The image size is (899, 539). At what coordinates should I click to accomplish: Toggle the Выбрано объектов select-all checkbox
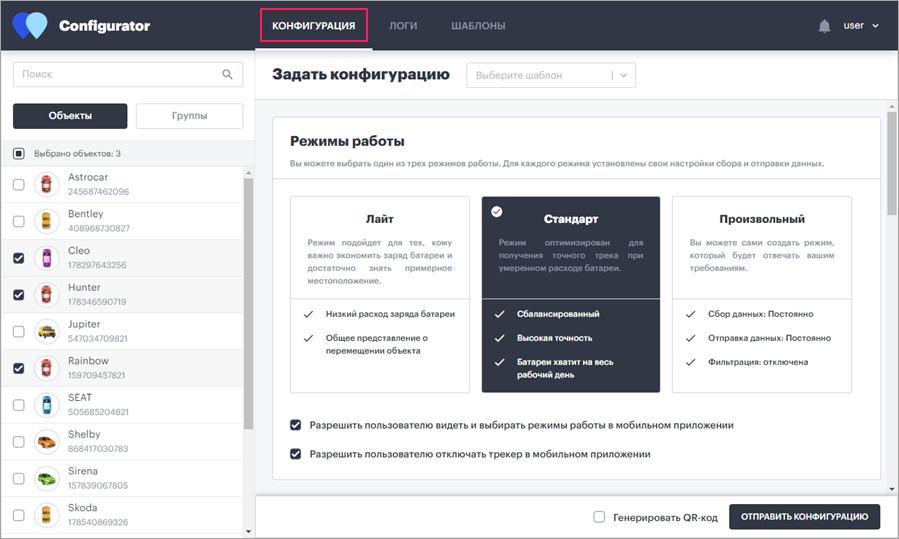19,154
